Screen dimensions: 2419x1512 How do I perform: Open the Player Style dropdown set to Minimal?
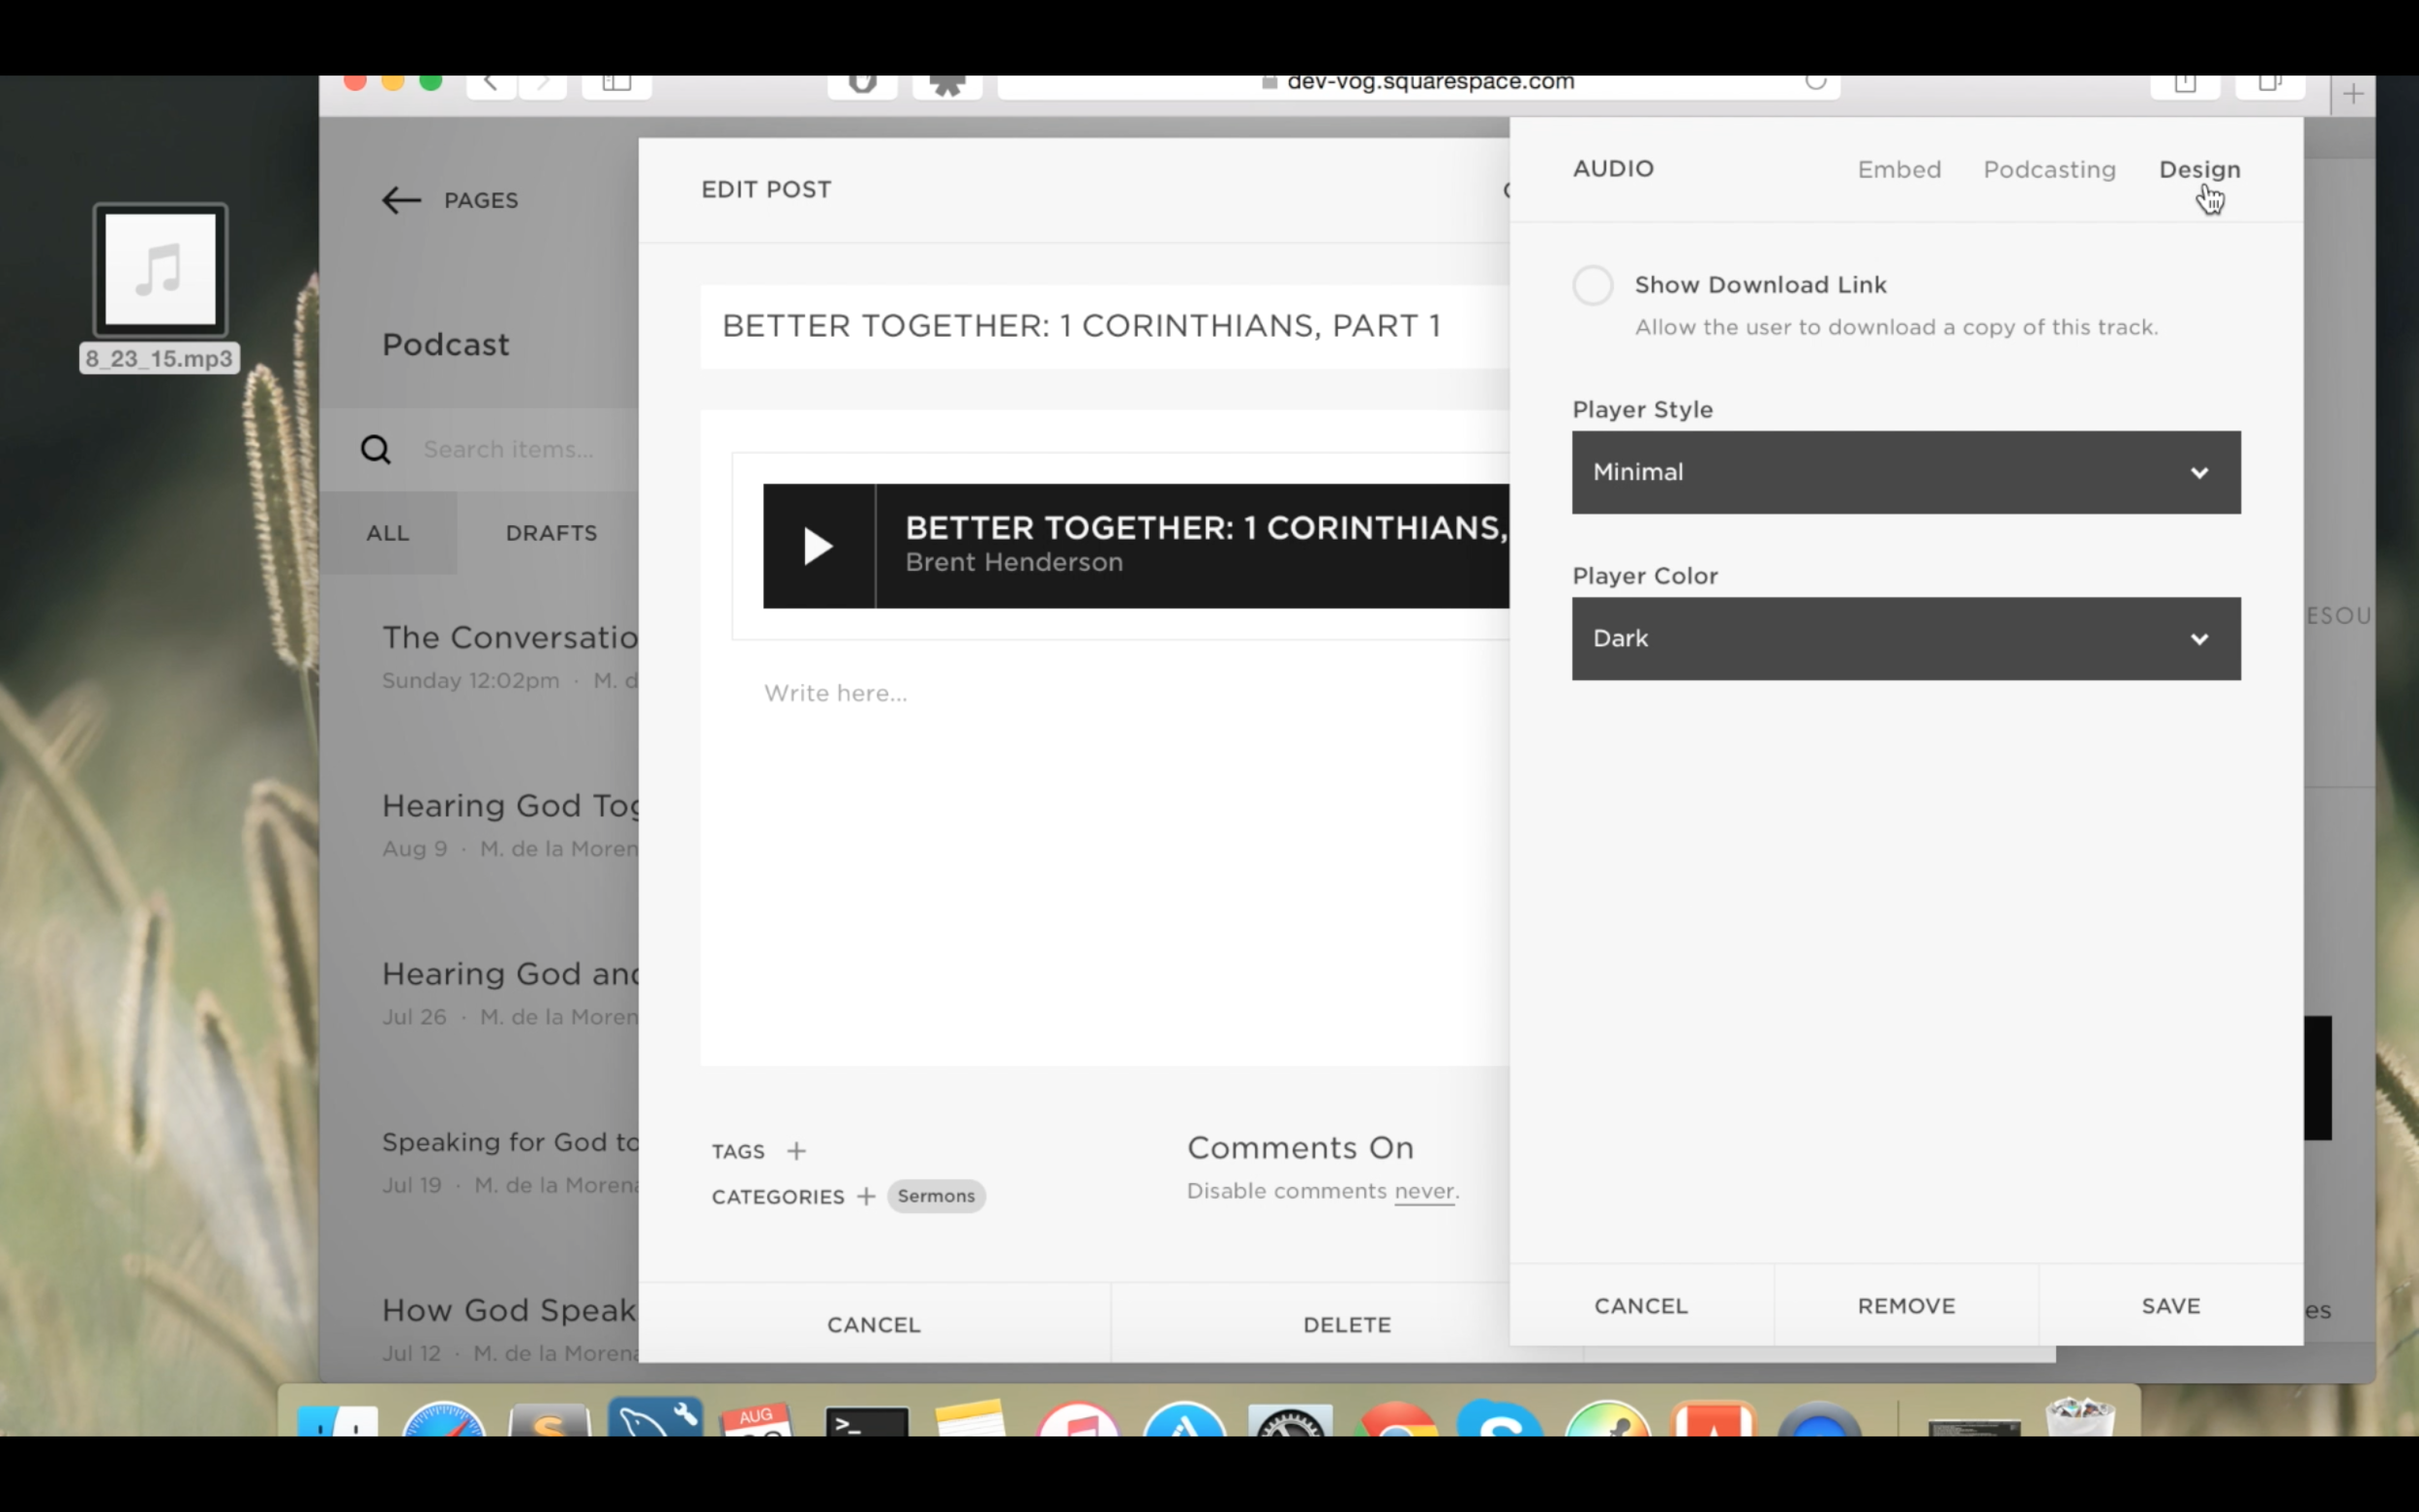coord(1906,473)
